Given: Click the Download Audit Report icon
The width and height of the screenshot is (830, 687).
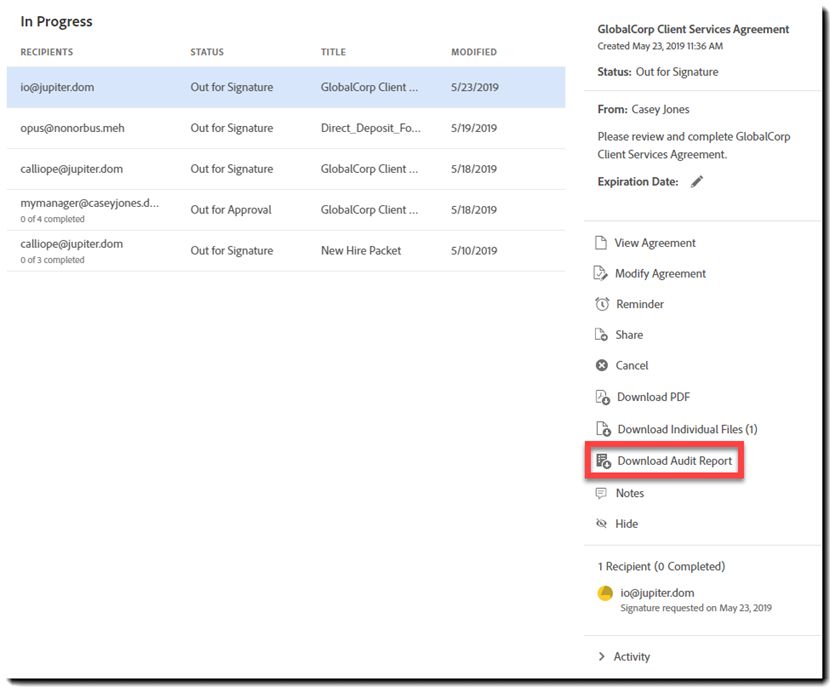Looking at the screenshot, I should 603,461.
